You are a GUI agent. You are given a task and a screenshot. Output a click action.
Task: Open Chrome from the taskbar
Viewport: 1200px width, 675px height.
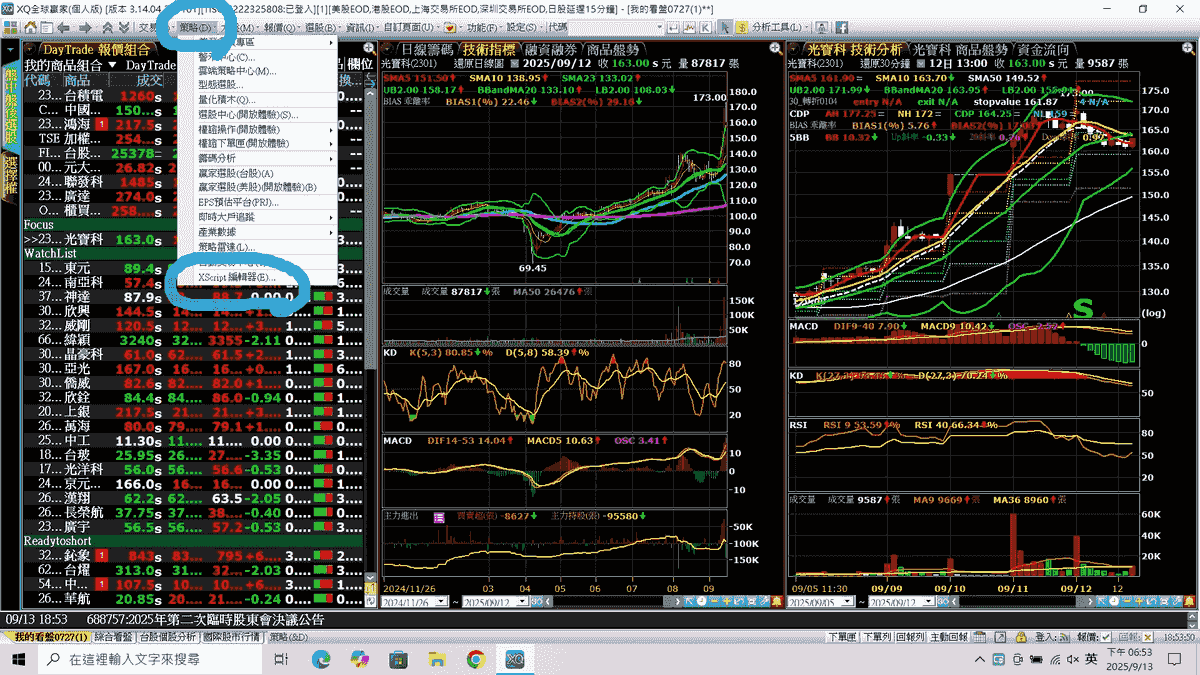pyautogui.click(x=475, y=659)
